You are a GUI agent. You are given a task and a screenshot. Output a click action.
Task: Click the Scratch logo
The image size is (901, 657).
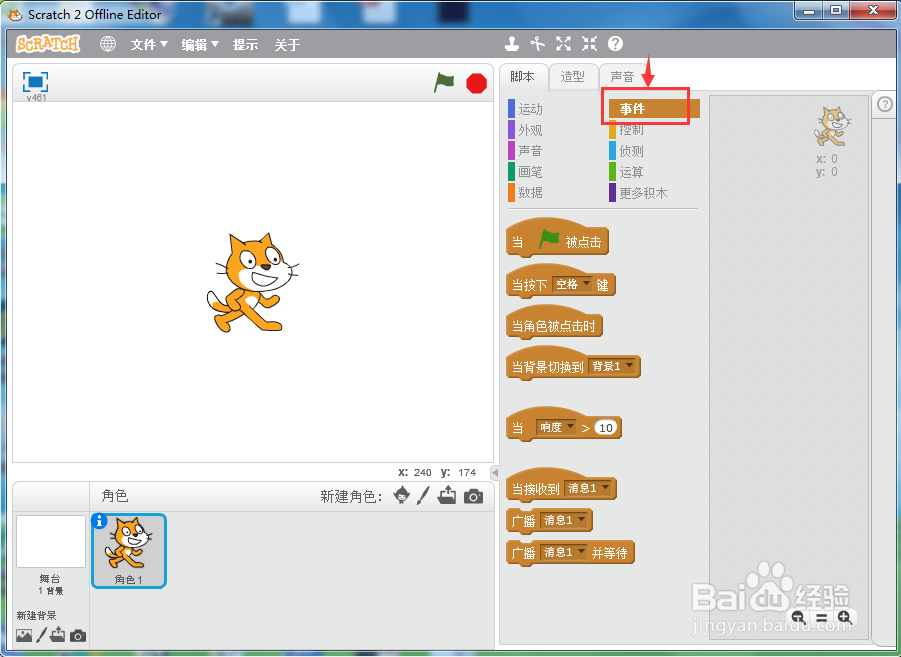coord(48,44)
